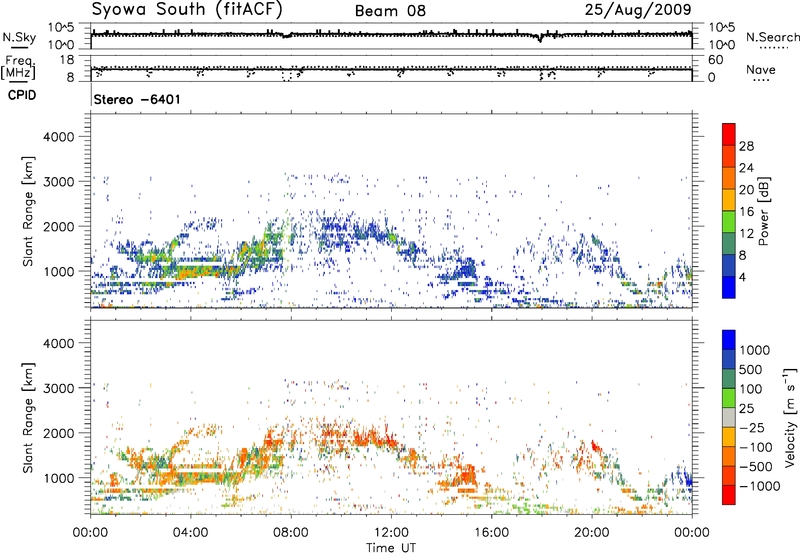This screenshot has height=554, width=800.
Task: Select the '20:00' time tick label
Action: click(591, 533)
